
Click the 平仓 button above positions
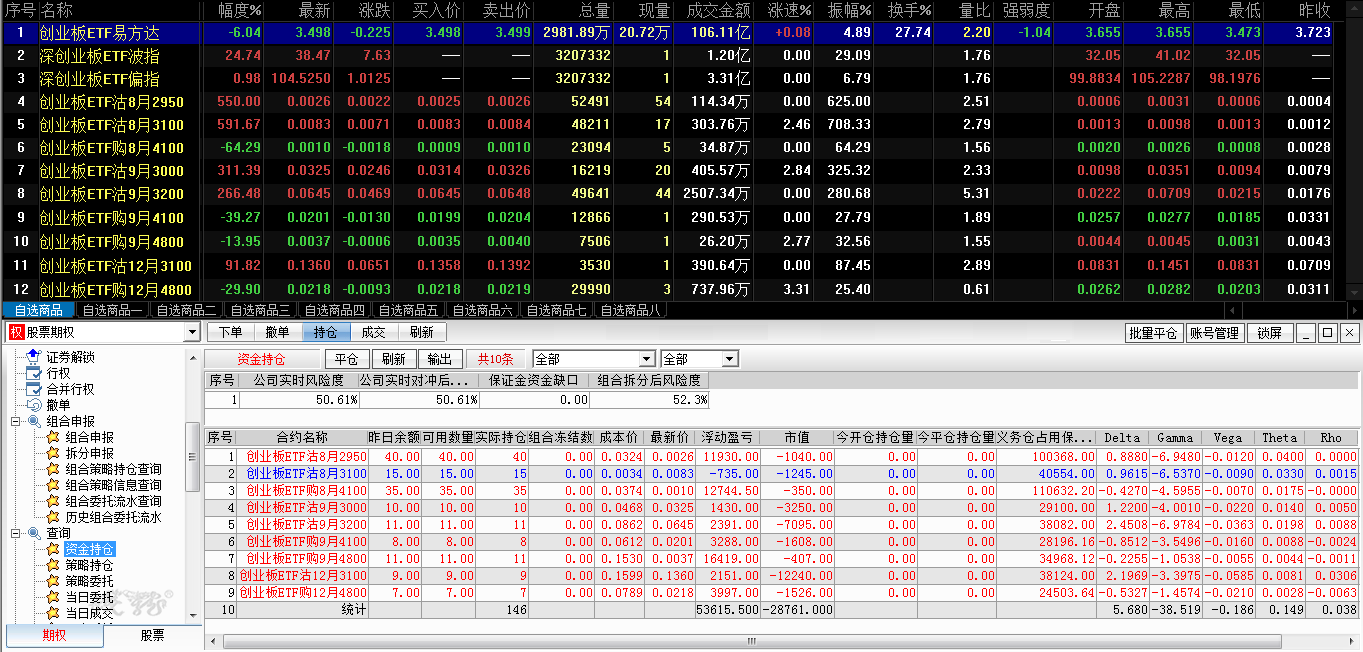(x=347, y=359)
